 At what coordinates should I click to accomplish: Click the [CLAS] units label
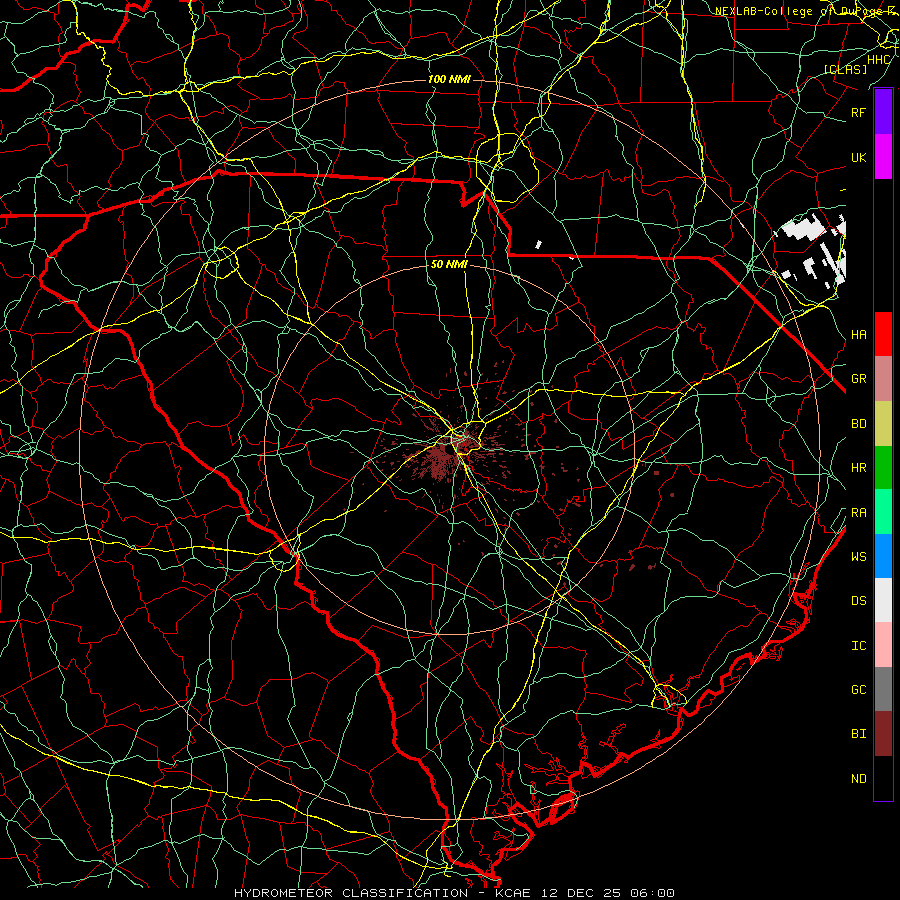coord(845,69)
